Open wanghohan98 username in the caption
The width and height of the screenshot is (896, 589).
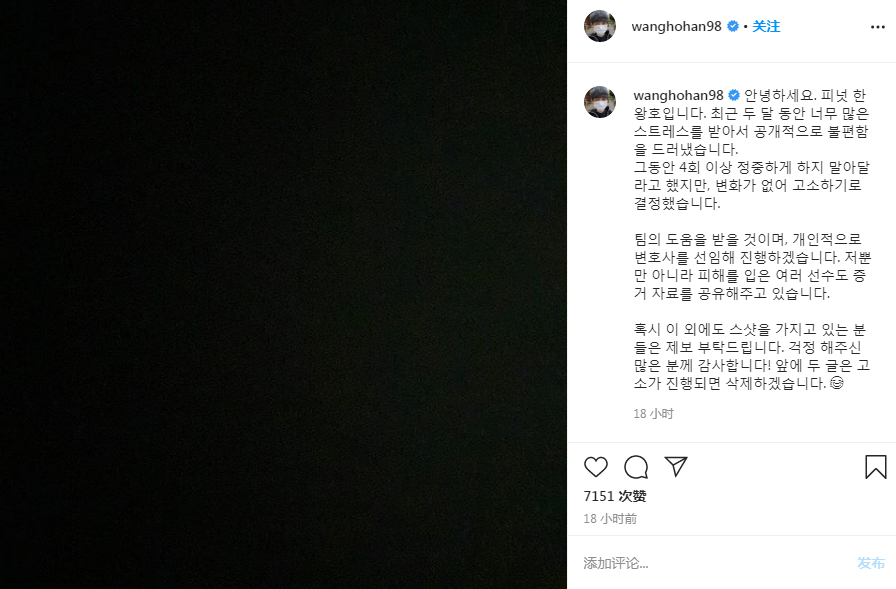[x=678, y=95]
